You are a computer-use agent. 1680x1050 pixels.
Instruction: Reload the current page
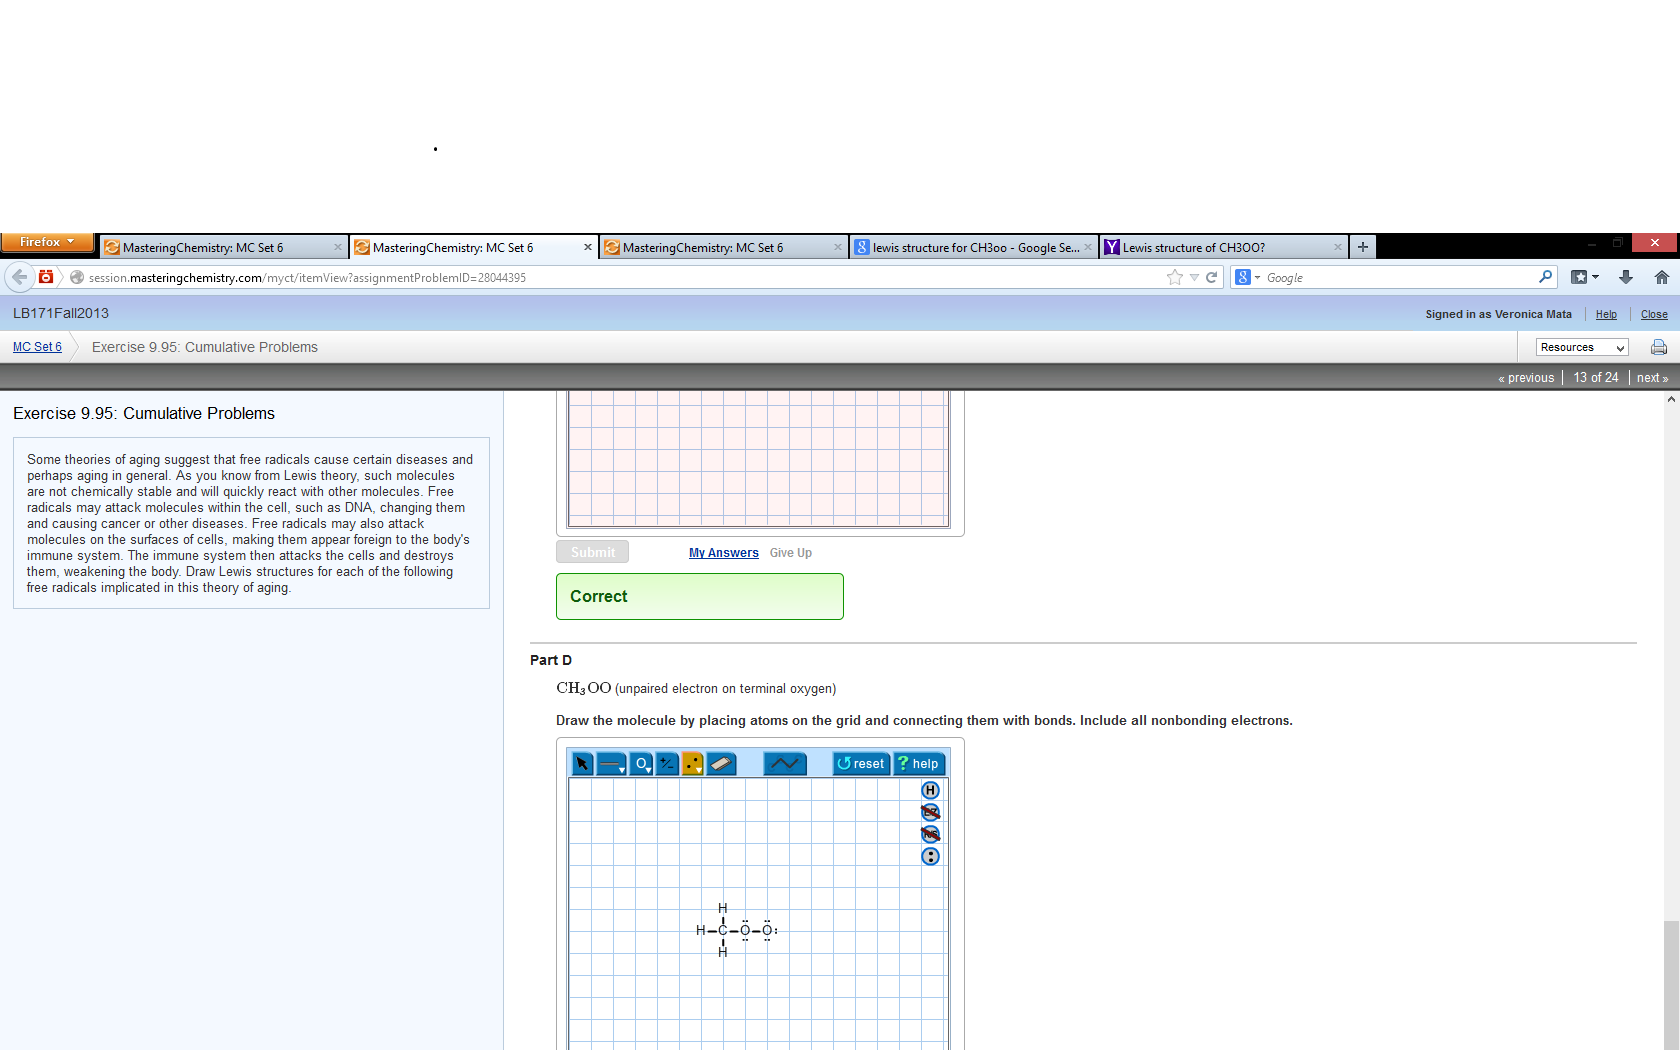coord(1211,277)
